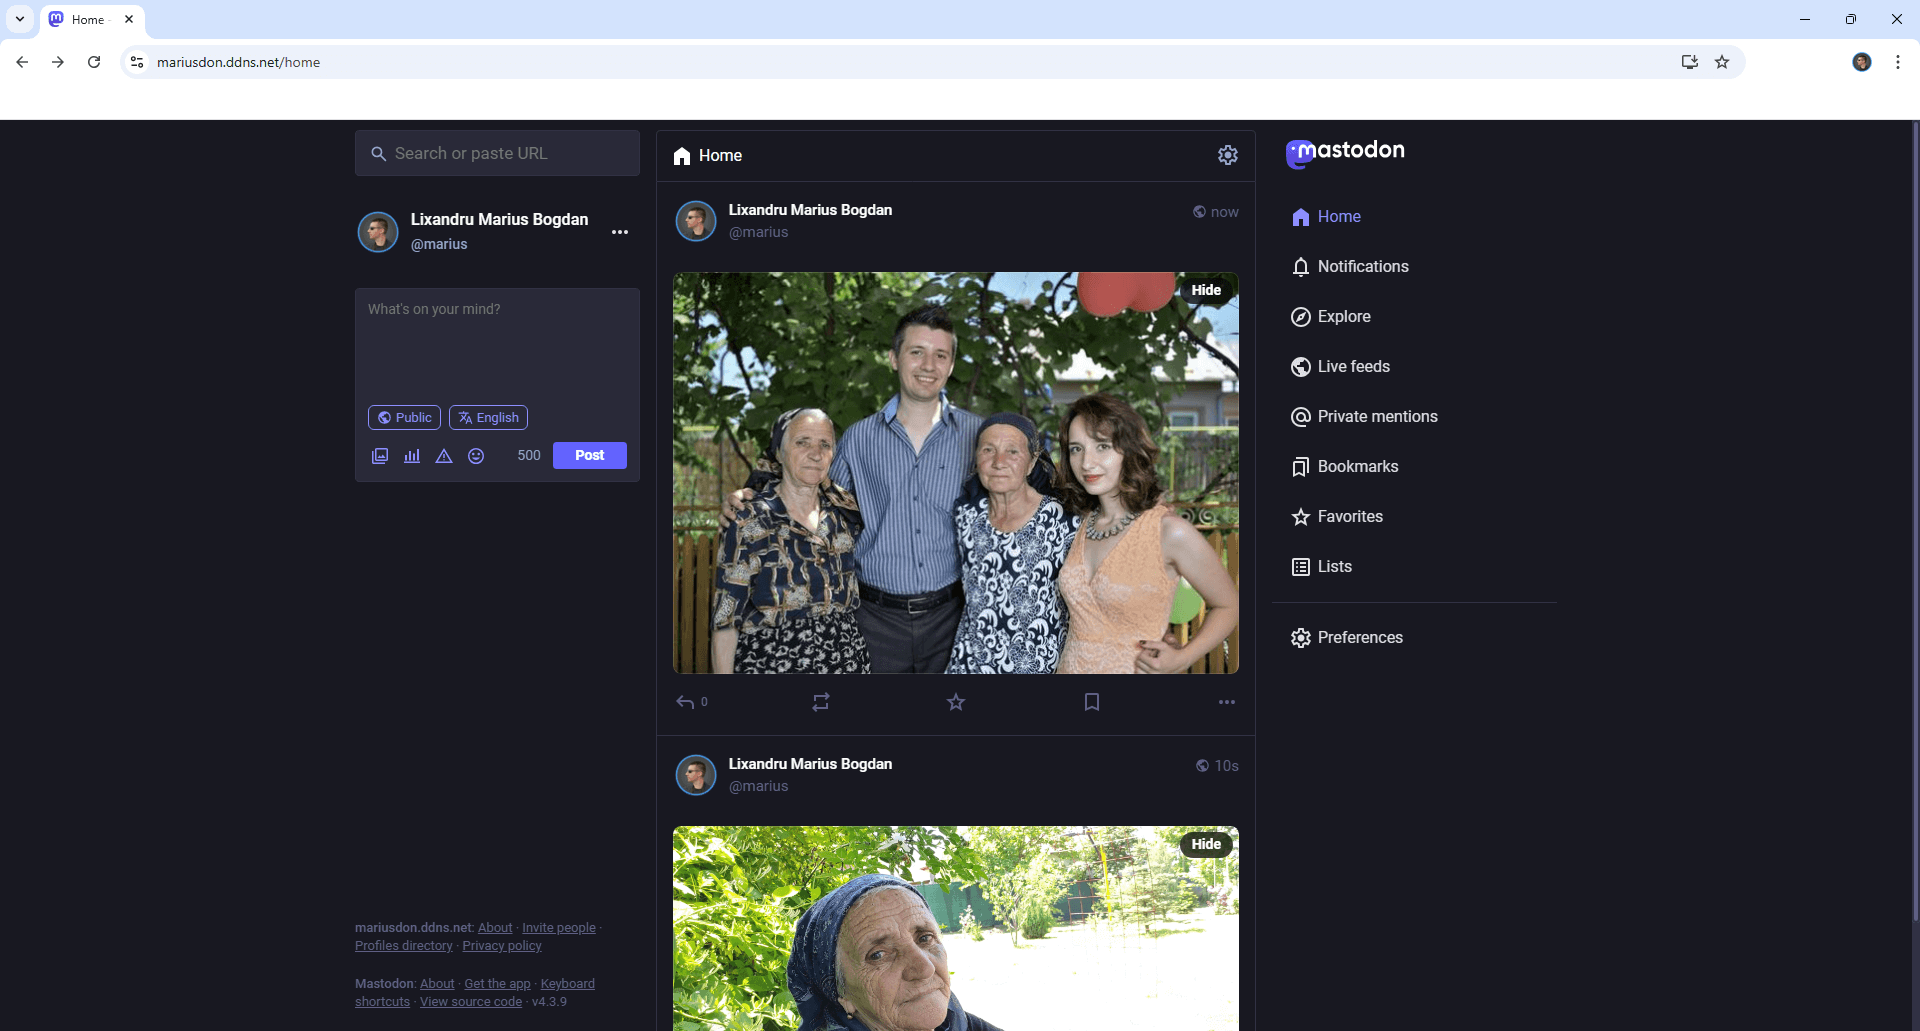Image resolution: width=1920 pixels, height=1031 pixels.
Task: Open Chrome profile avatar
Action: (1862, 62)
